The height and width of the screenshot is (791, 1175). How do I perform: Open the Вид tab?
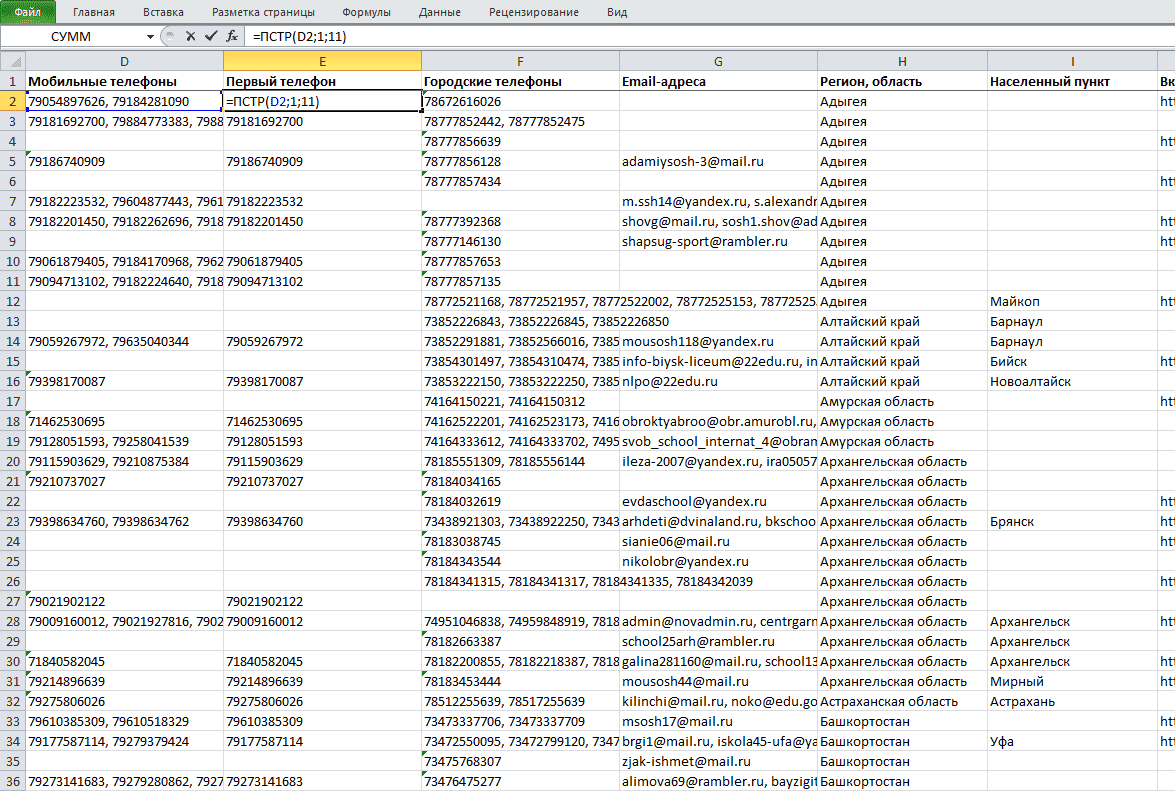[617, 12]
